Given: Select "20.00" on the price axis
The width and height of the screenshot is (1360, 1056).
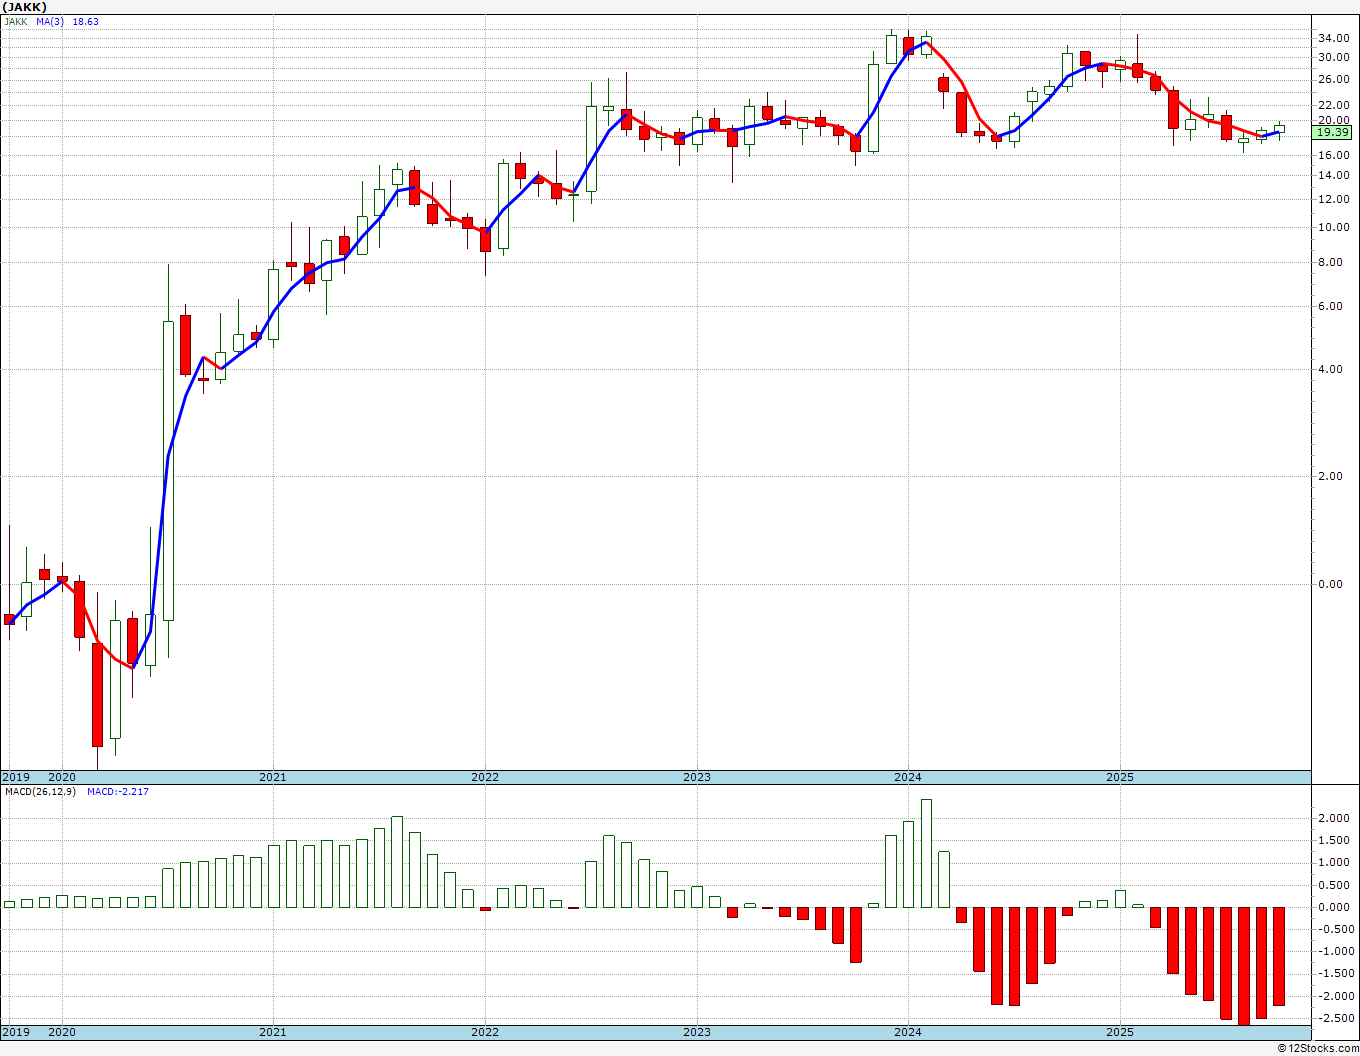Looking at the screenshot, I should click(1334, 120).
